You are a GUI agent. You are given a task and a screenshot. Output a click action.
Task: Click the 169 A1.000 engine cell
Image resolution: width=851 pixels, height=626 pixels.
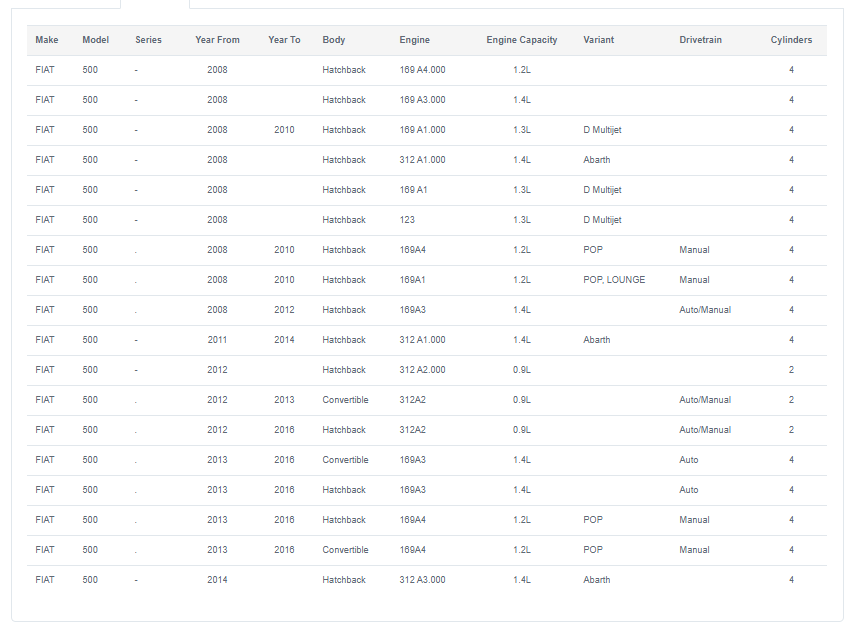point(422,130)
